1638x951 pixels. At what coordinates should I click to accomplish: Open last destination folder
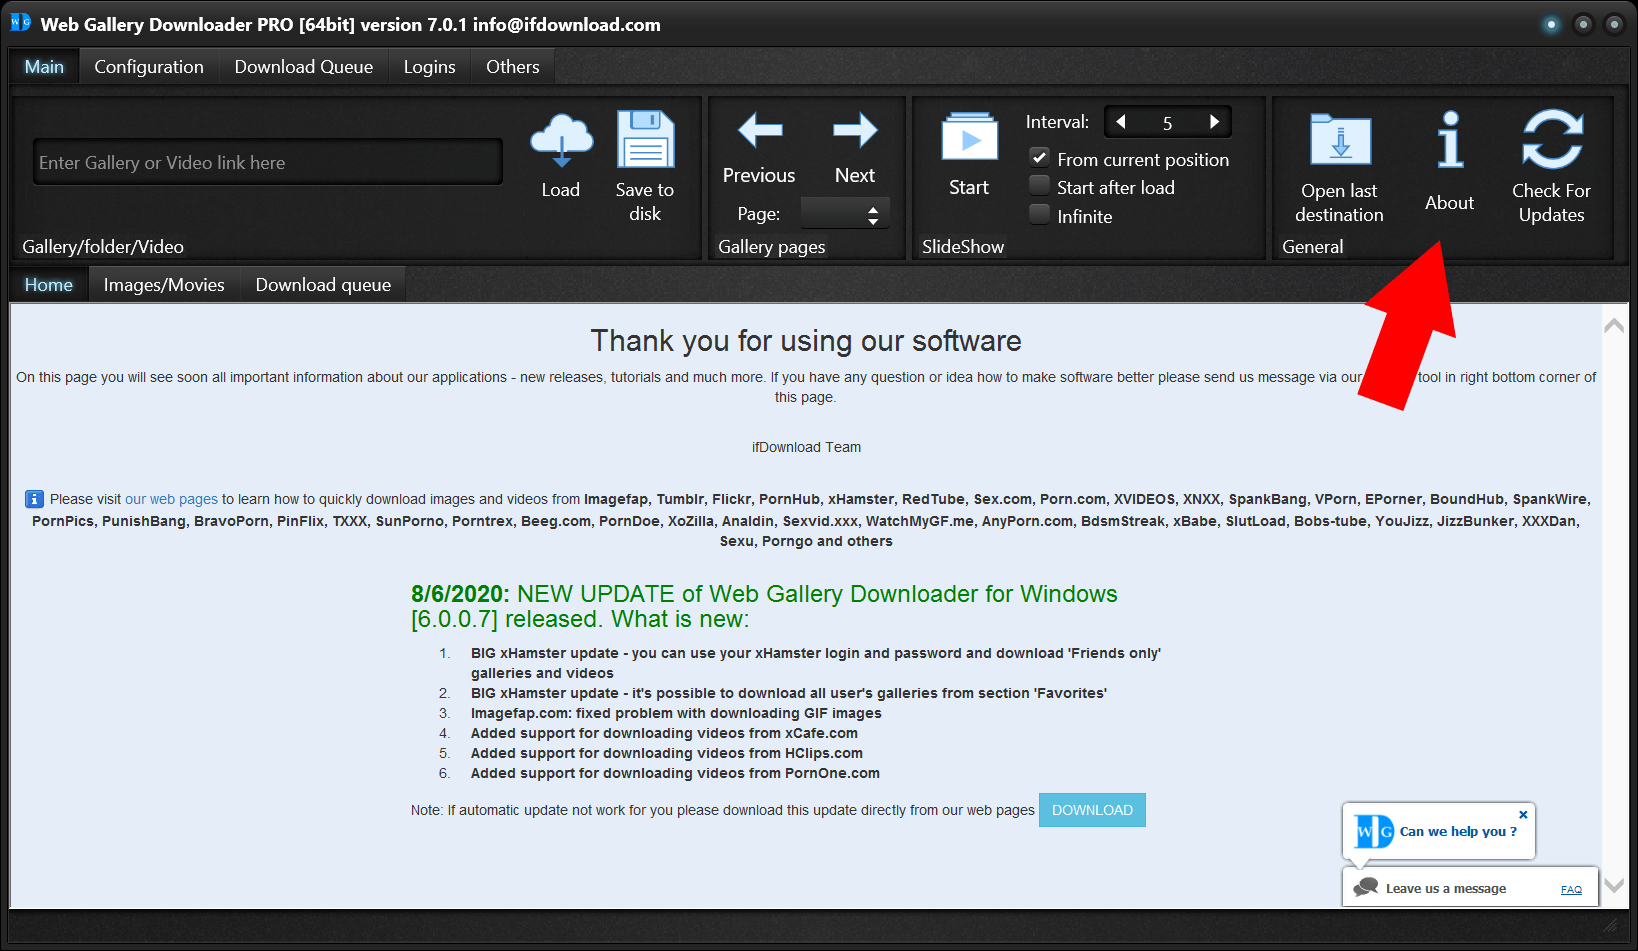pyautogui.click(x=1340, y=139)
